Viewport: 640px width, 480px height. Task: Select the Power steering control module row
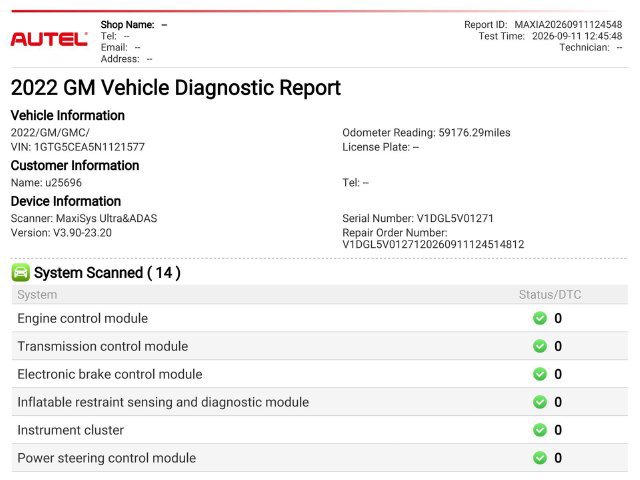(x=320, y=458)
